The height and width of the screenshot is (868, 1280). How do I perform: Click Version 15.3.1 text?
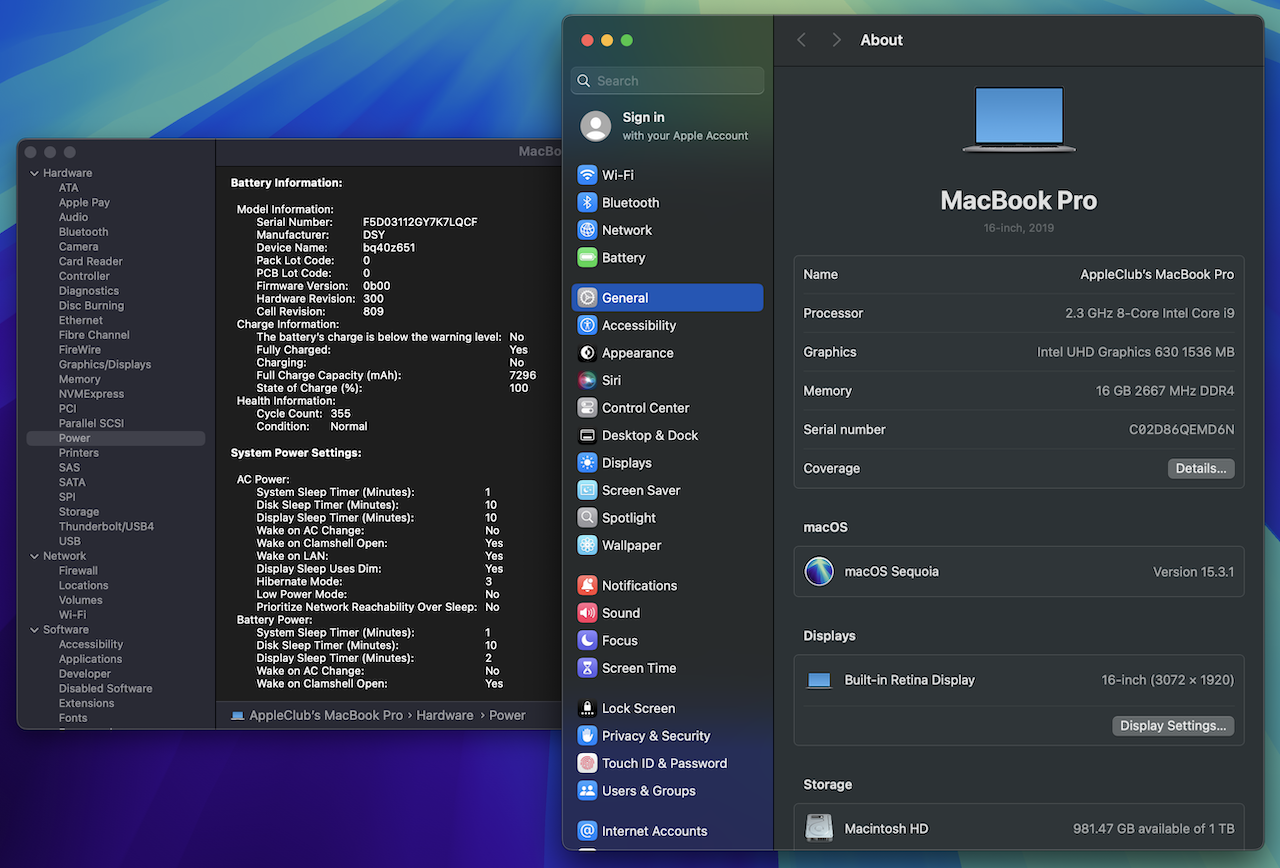(1194, 572)
